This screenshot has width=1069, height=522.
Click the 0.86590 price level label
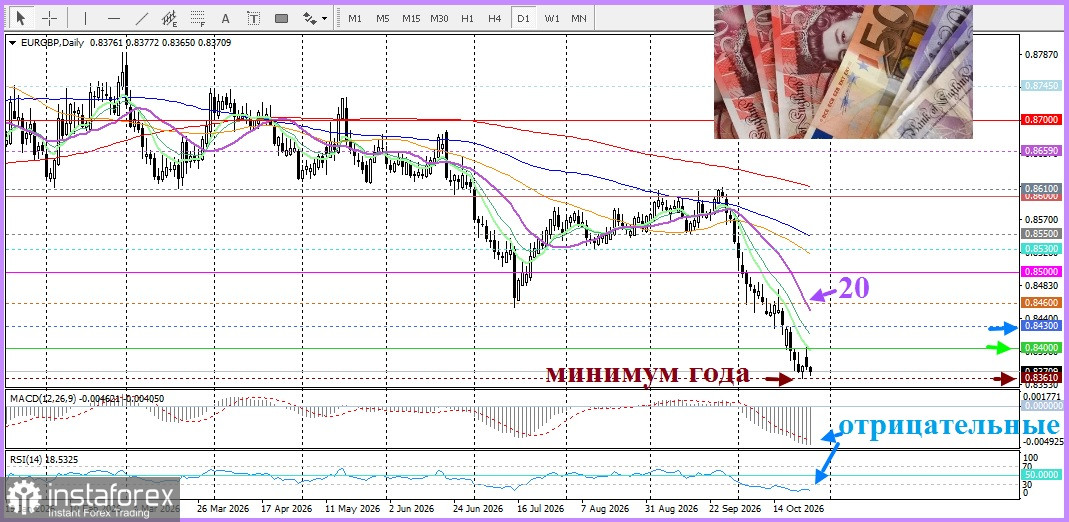click(1040, 151)
